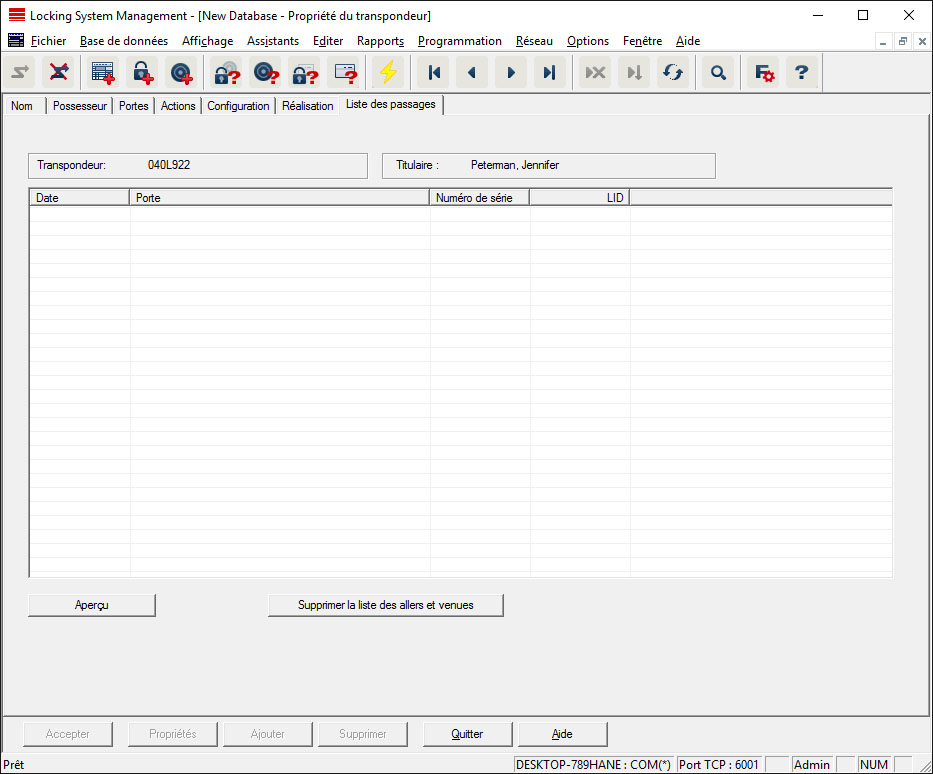933x774 pixels.
Task: Jump to last record toolbar arrow
Action: (x=549, y=73)
